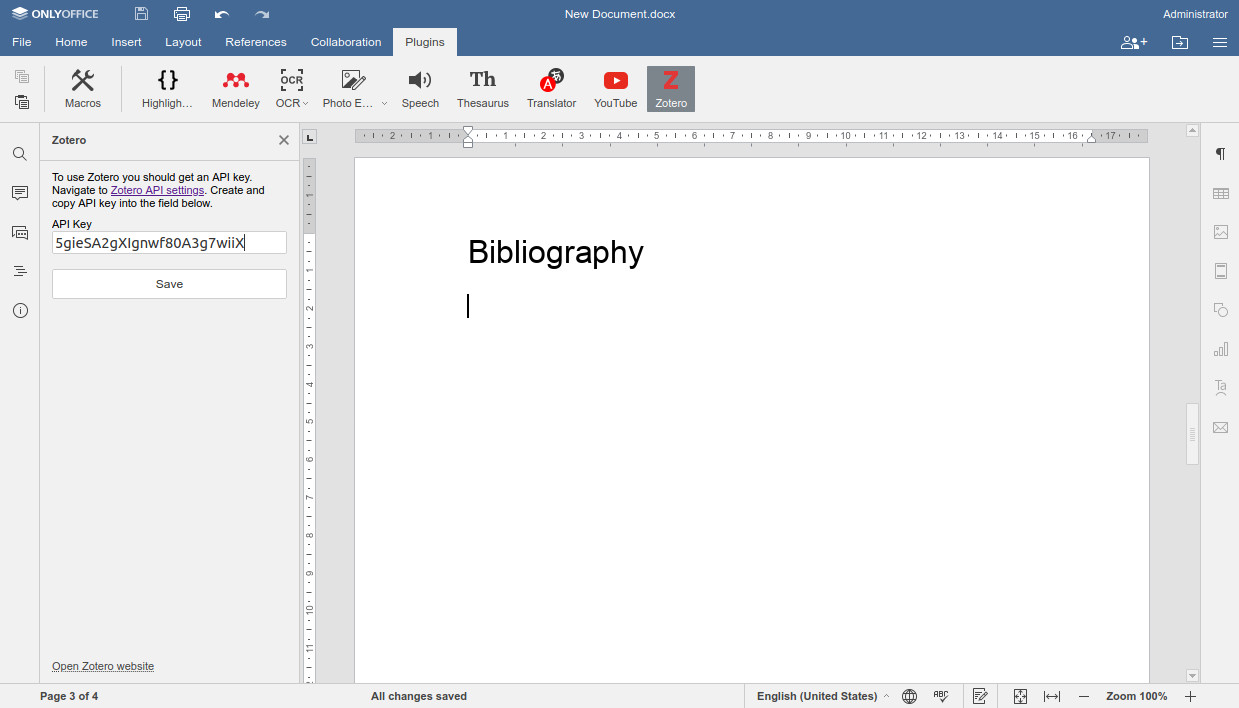
Task: Click the scroll up arrow of document scrollbar
Action: click(x=1192, y=130)
